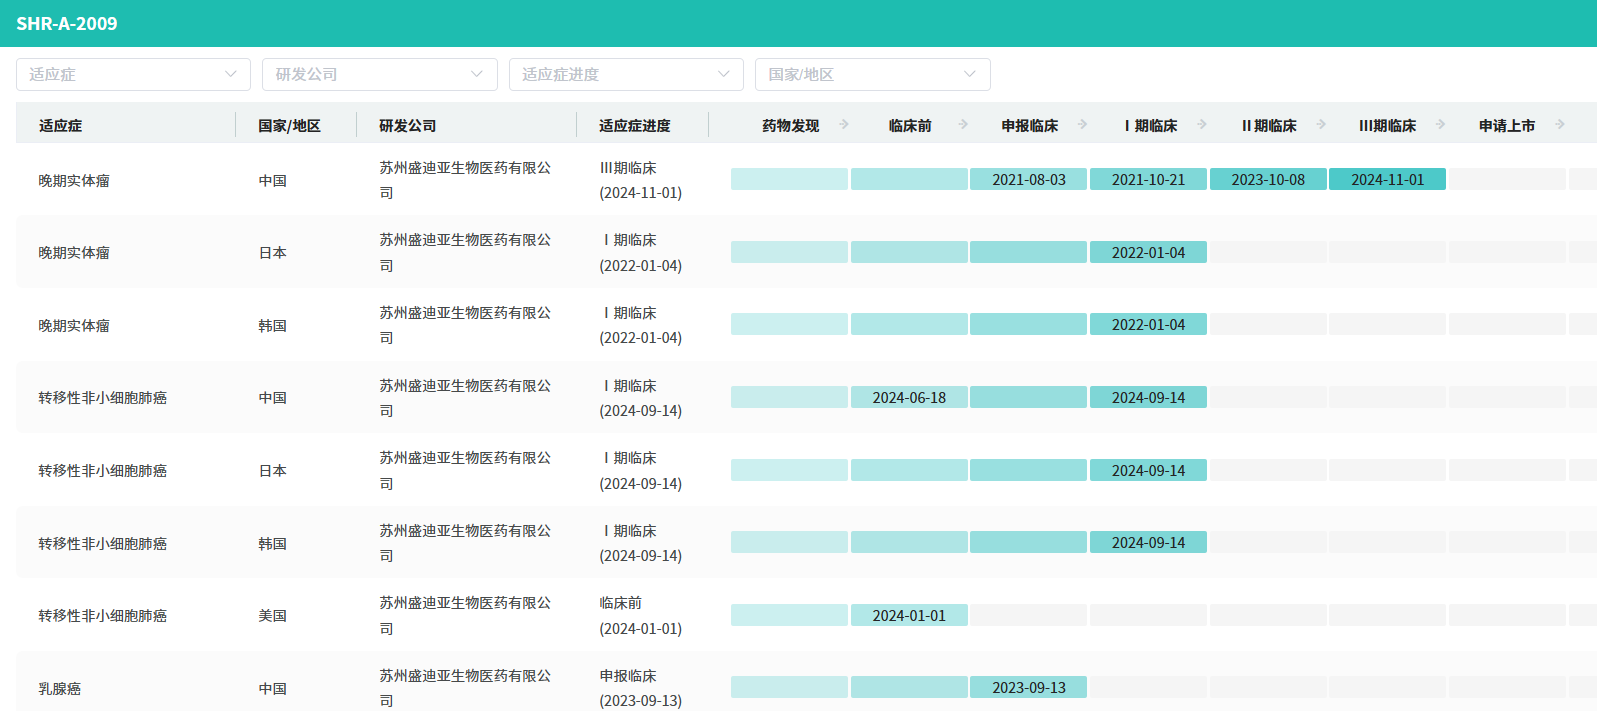Click the arrow icon after 药物发现 header
Screen dimensions: 1597x711
(x=844, y=125)
